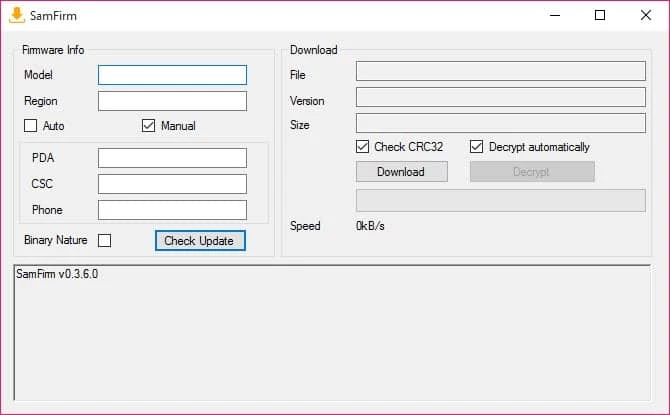Click inside the log output area
The image size is (670, 415).
coord(334,335)
